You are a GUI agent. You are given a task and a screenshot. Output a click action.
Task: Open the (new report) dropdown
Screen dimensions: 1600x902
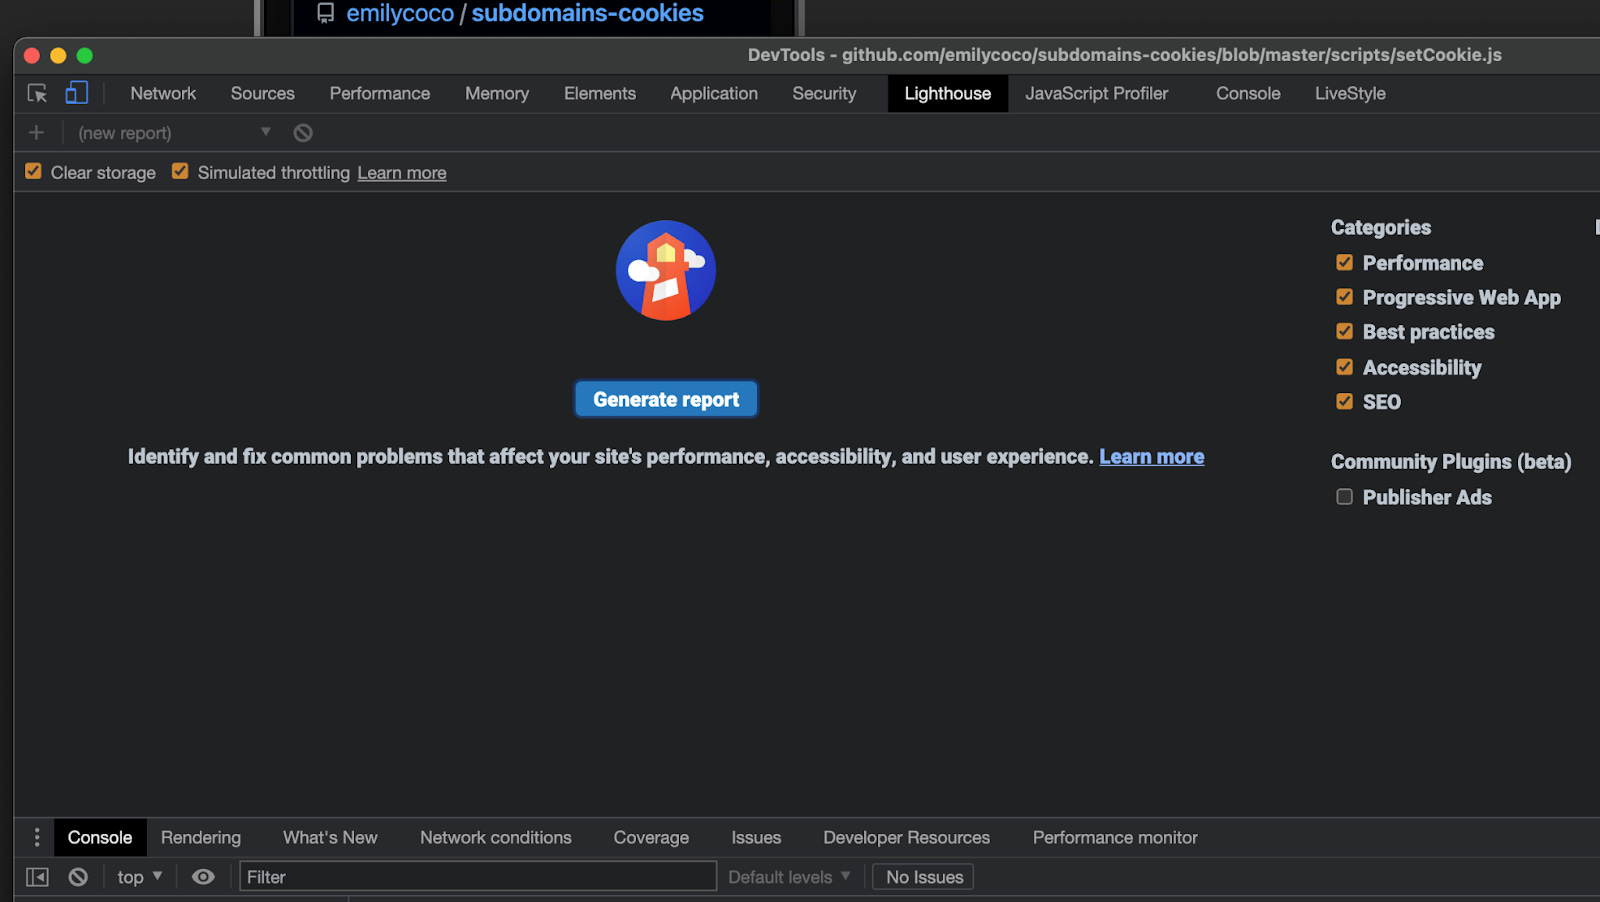point(174,132)
